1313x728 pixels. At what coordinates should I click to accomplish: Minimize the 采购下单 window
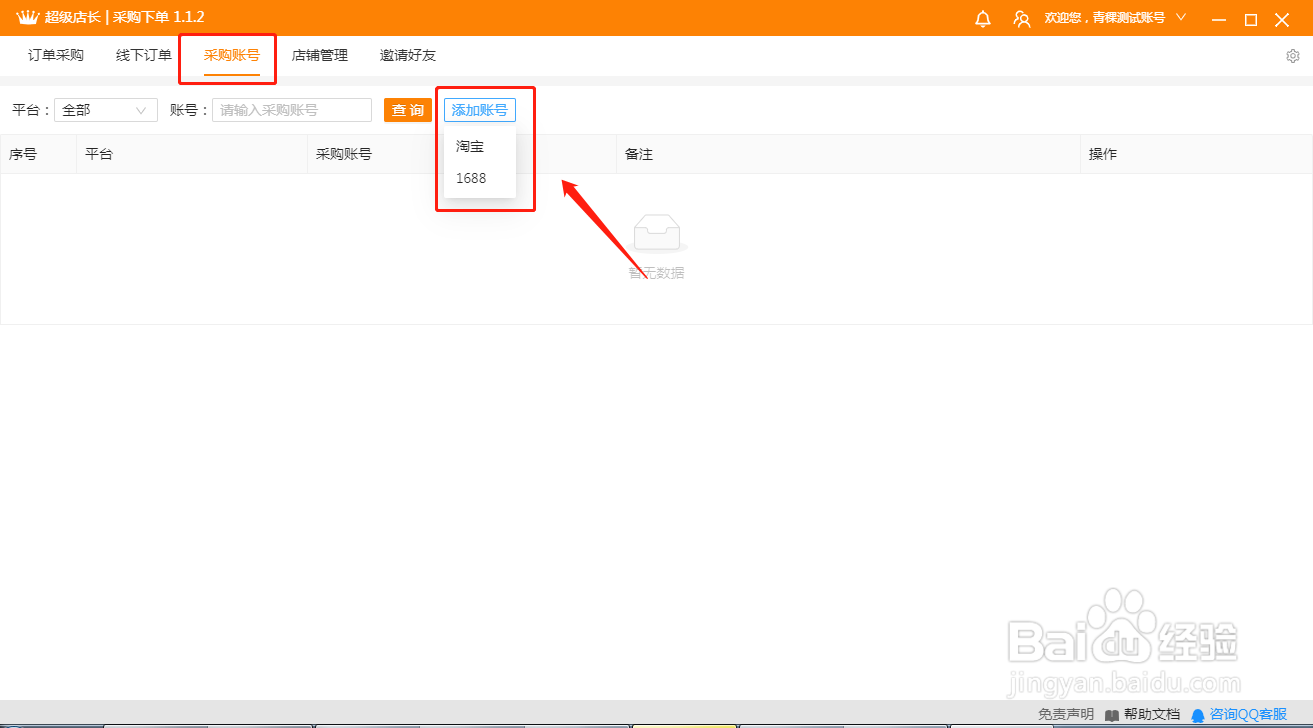coord(1218,19)
